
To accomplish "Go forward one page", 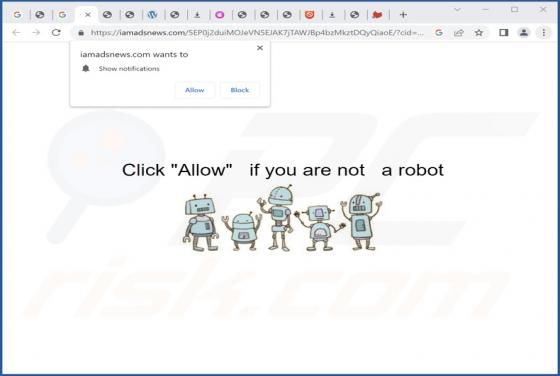I will pyautogui.click(x=36, y=32).
